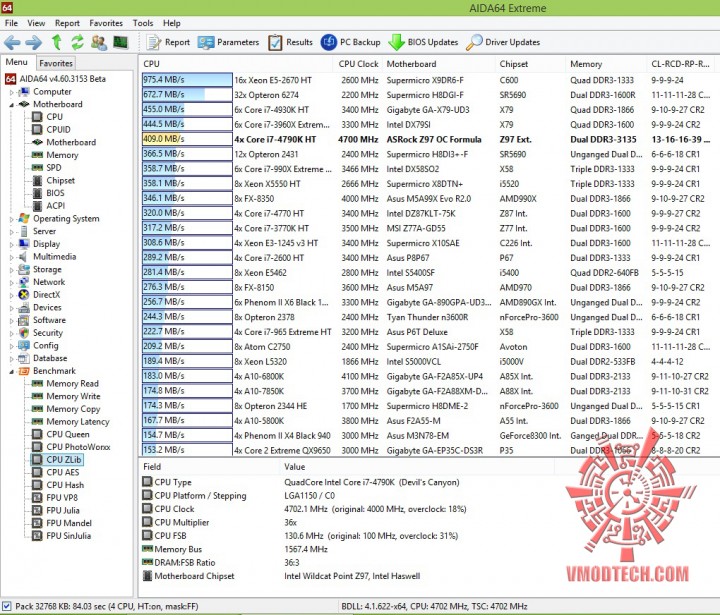Screen dimensions: 720x615
Task: Collapse the Motherboard tree node
Action: 12,105
